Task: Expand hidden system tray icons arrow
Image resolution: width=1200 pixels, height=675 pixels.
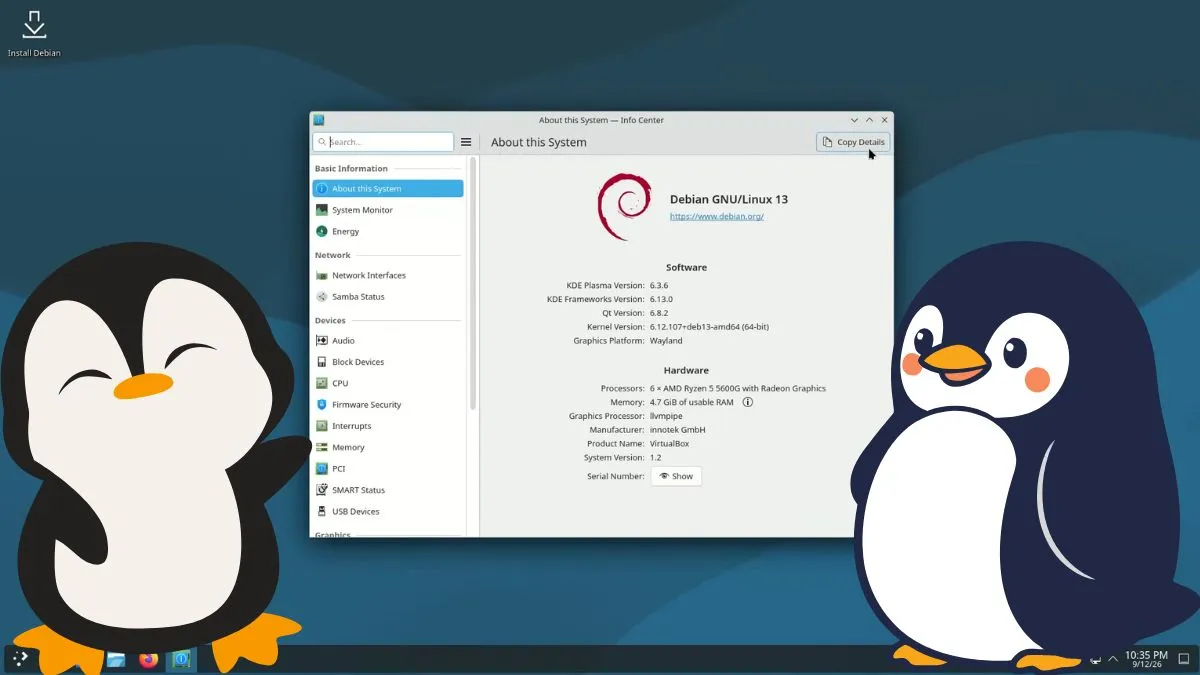Action: coord(1113,660)
